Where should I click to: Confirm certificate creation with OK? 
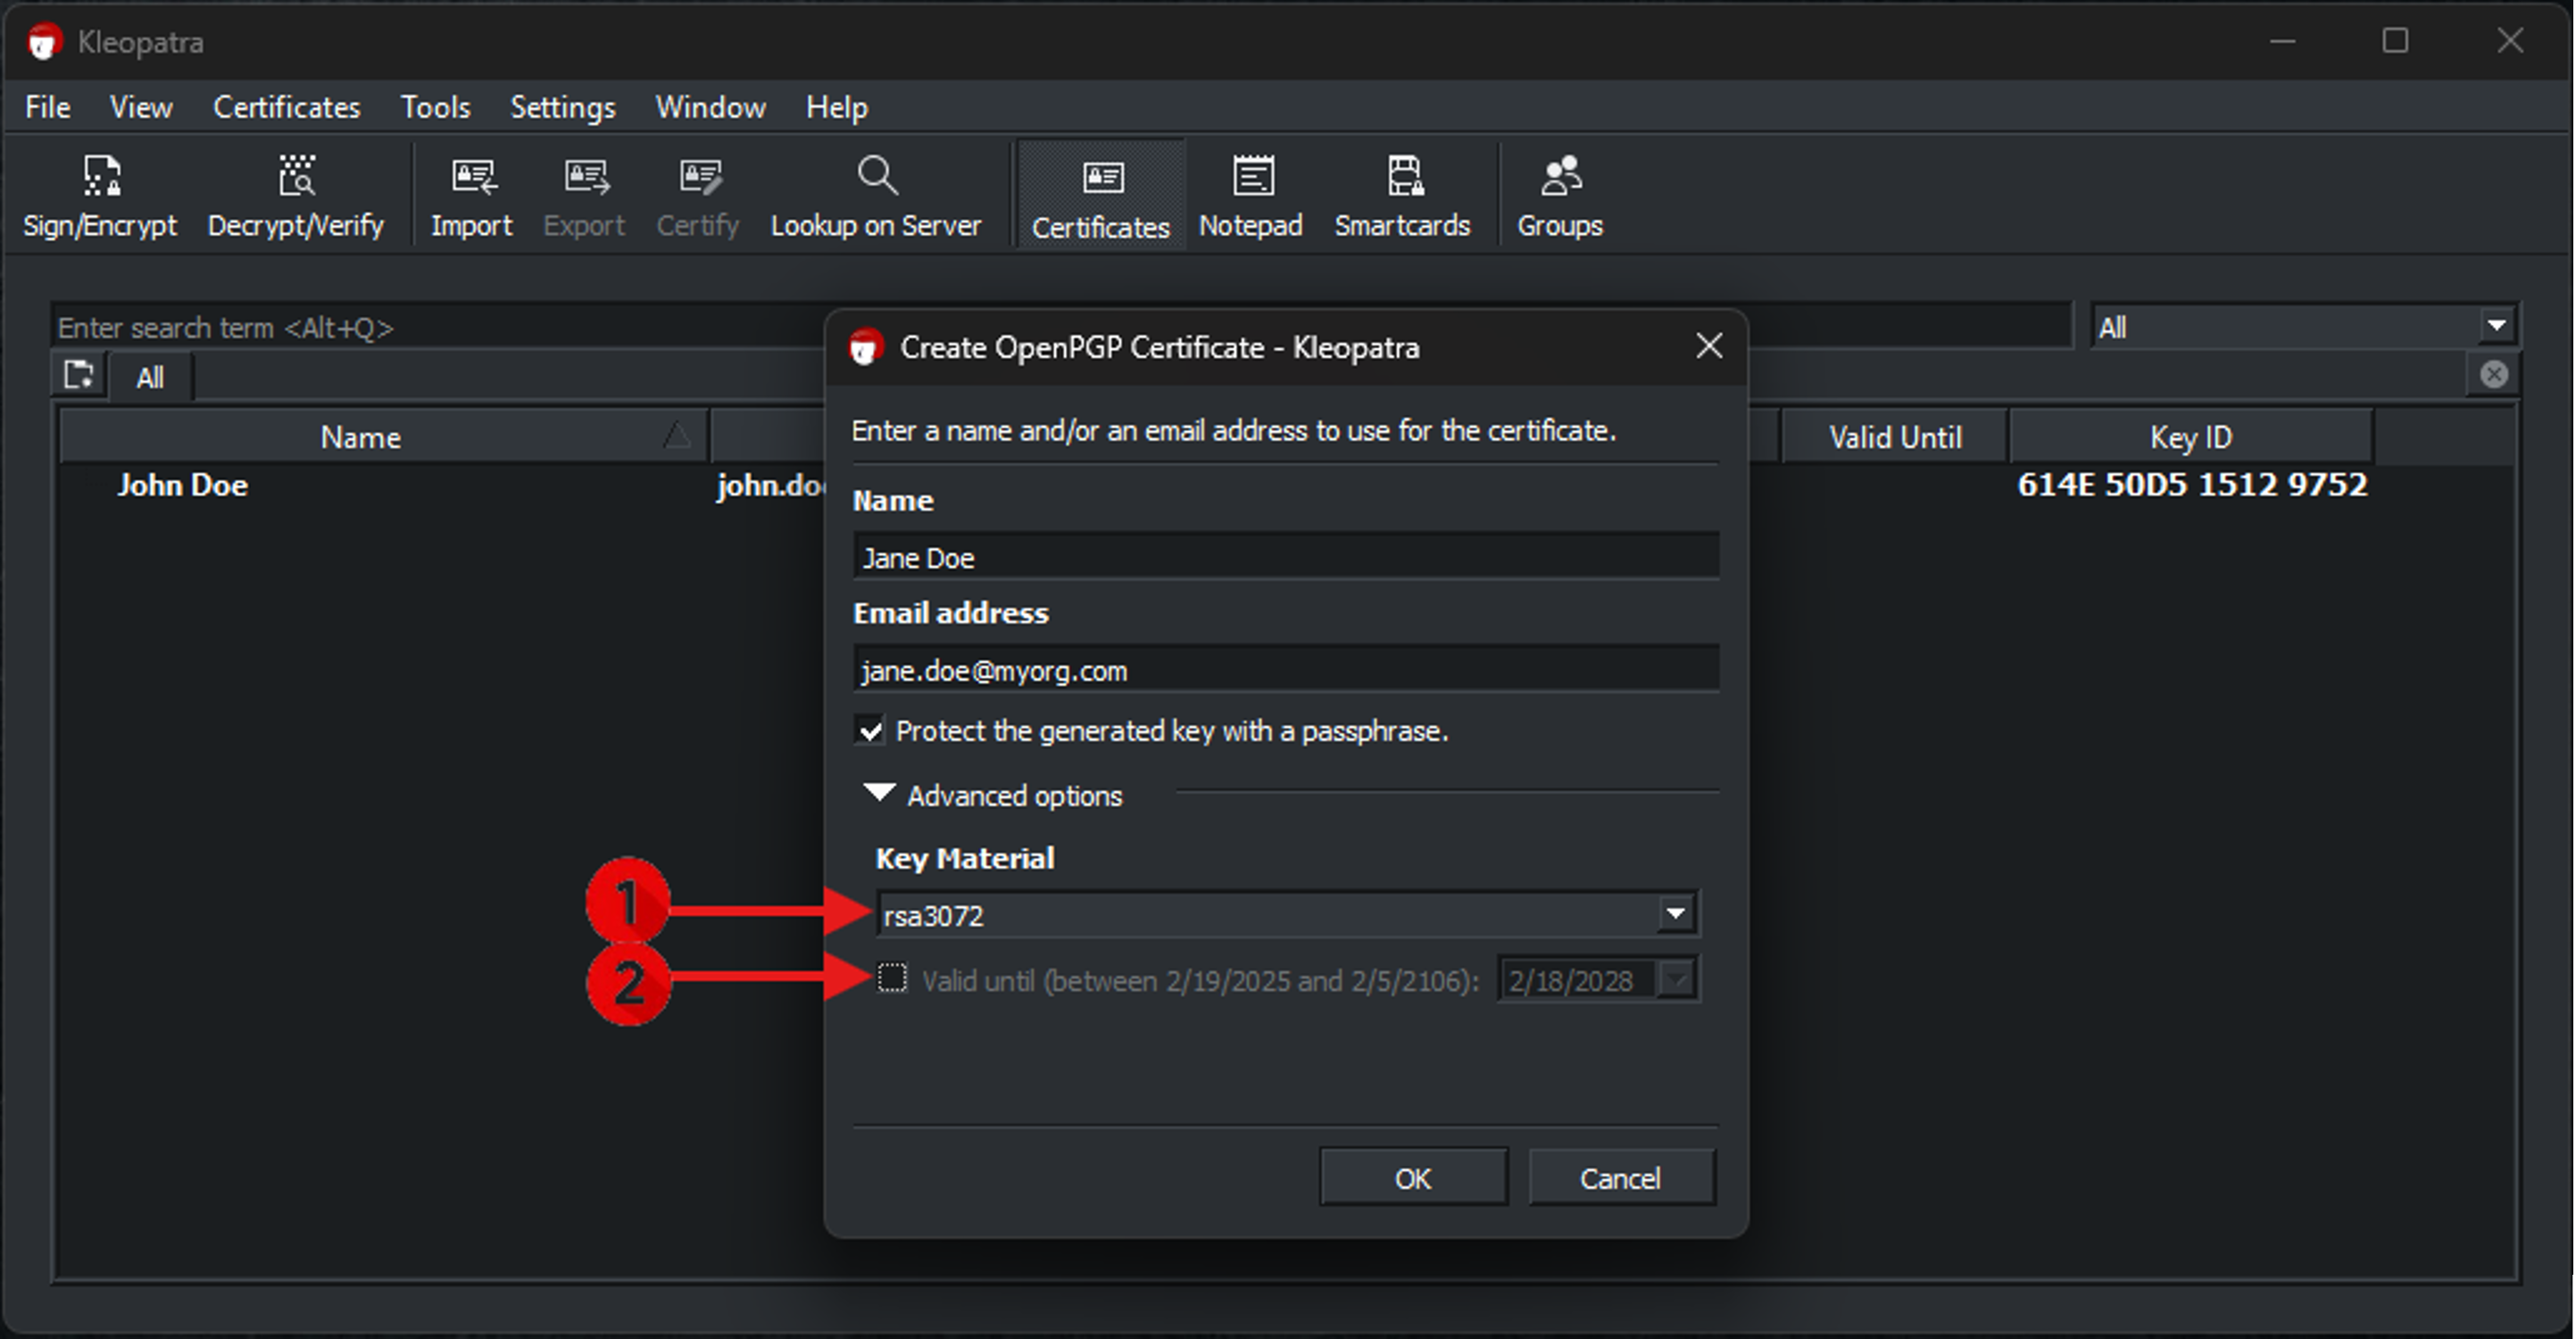pyautogui.click(x=1412, y=1178)
